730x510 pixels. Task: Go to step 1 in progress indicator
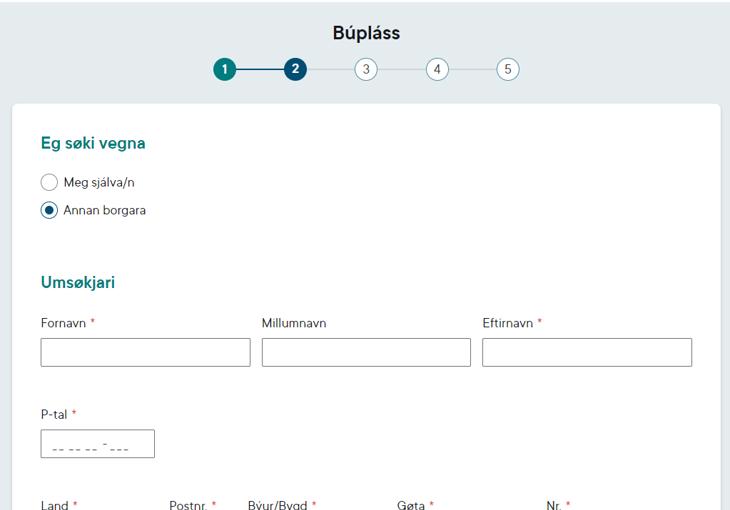225,69
